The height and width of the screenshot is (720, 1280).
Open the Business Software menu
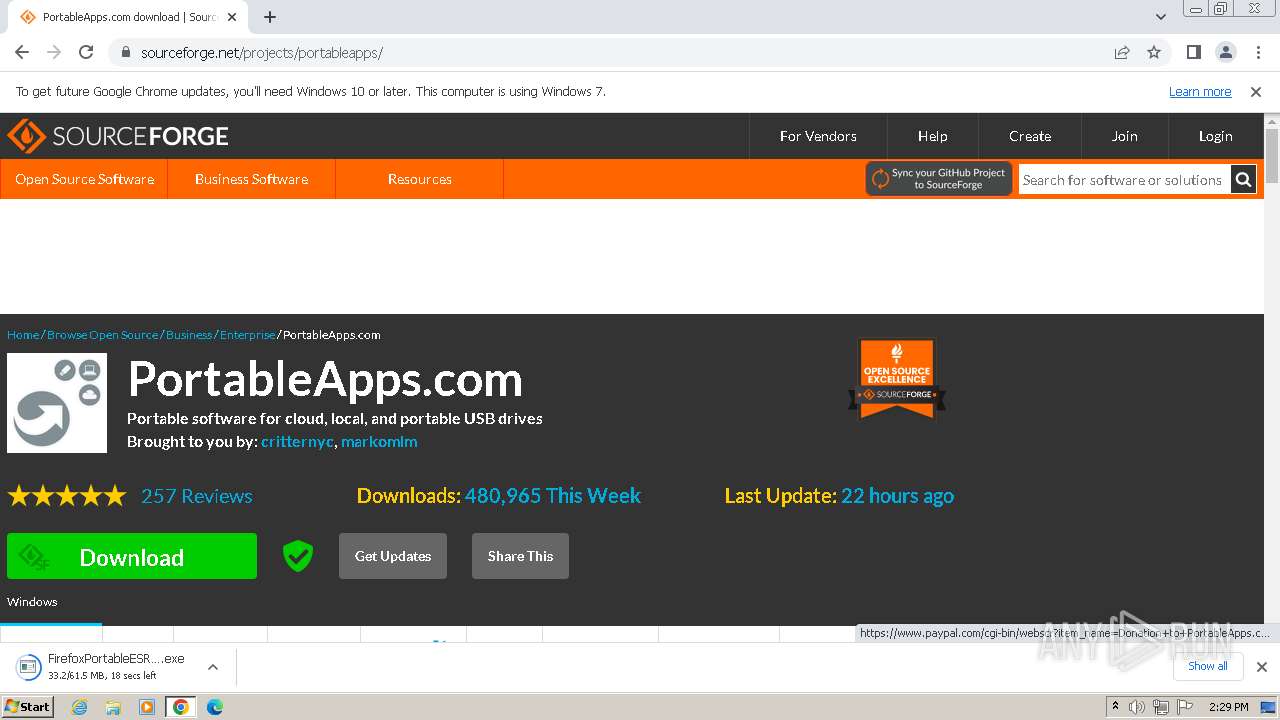[251, 179]
